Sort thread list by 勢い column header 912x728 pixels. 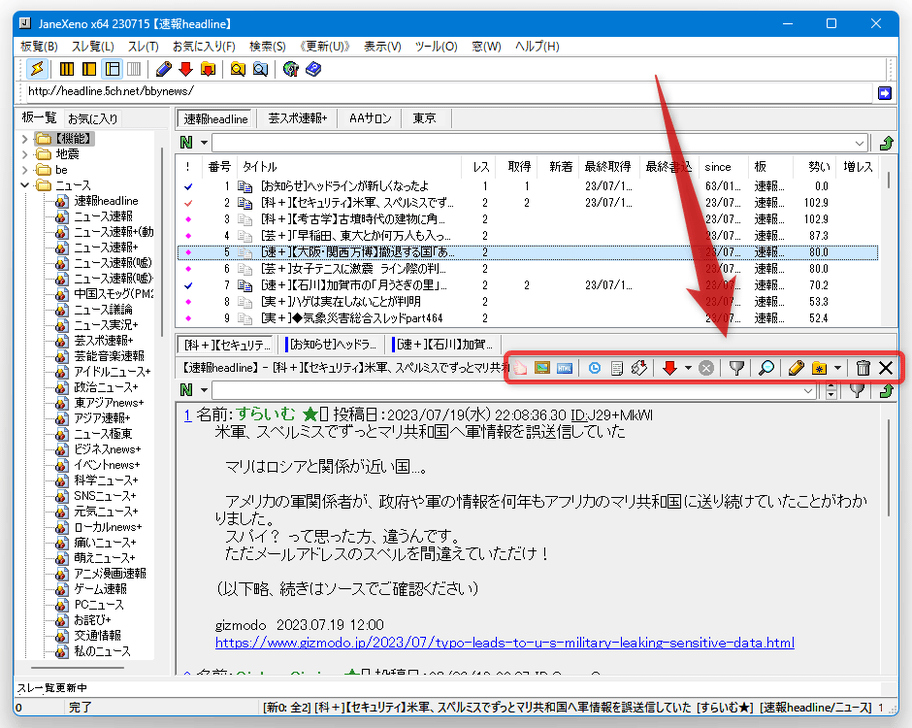(x=819, y=167)
